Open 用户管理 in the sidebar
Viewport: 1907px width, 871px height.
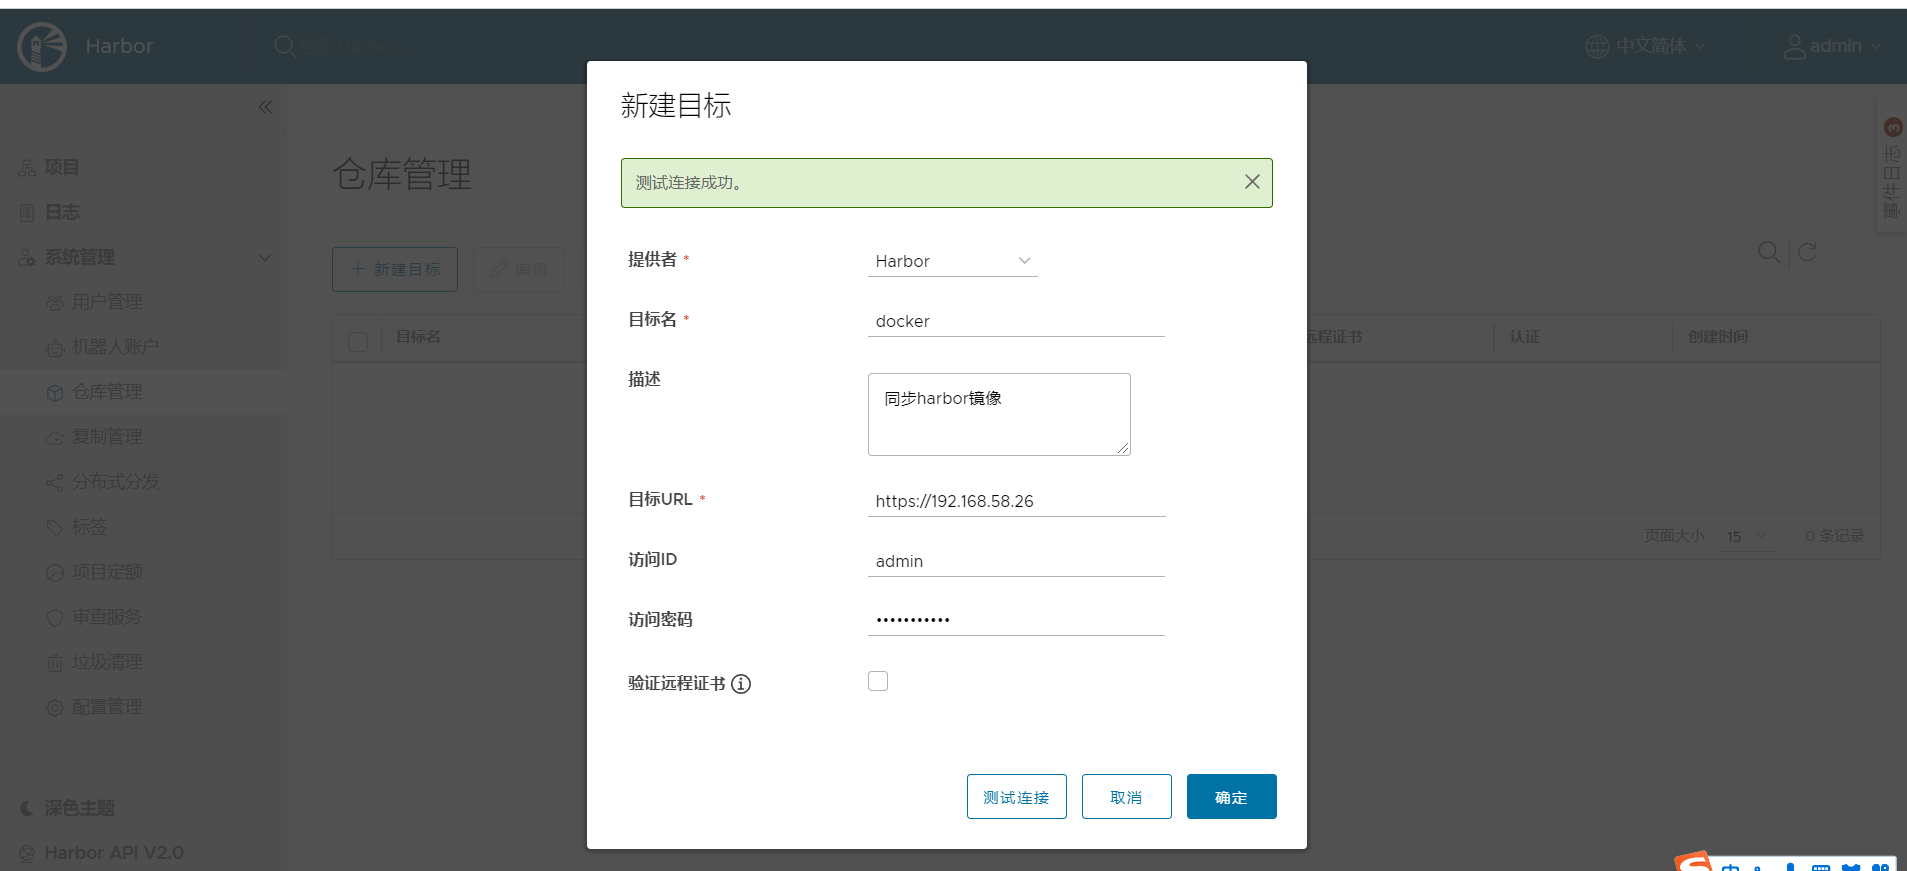click(107, 303)
